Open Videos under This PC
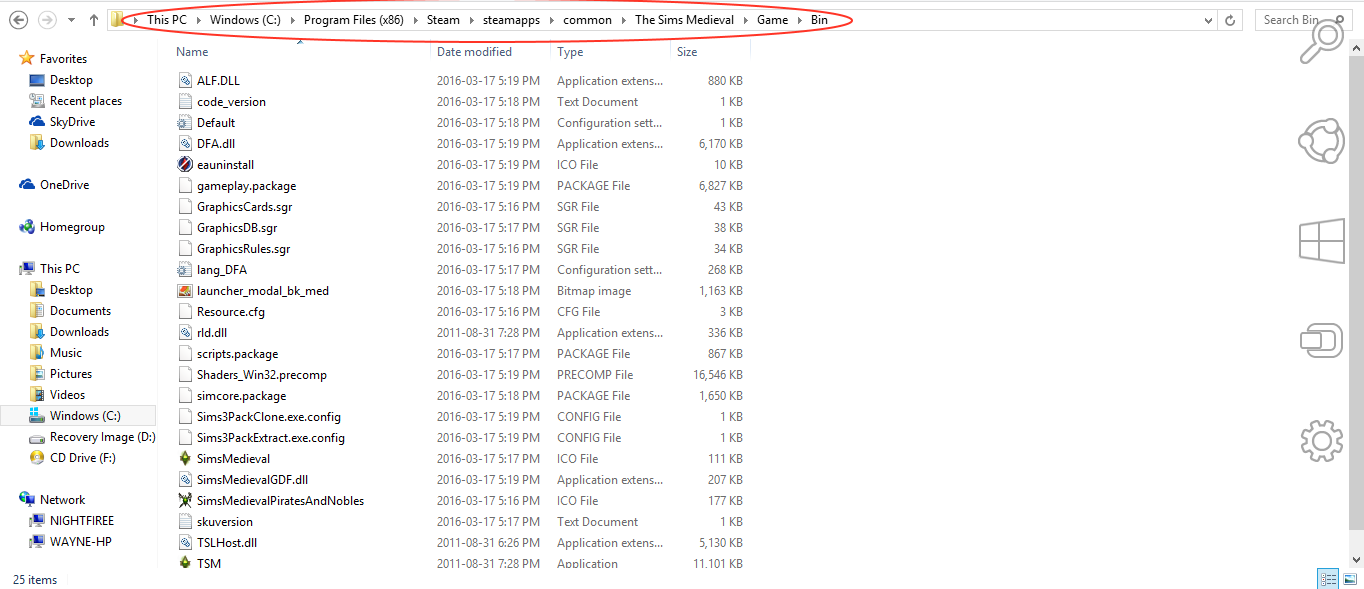Viewport: 1364px width, 589px height. (x=68, y=395)
